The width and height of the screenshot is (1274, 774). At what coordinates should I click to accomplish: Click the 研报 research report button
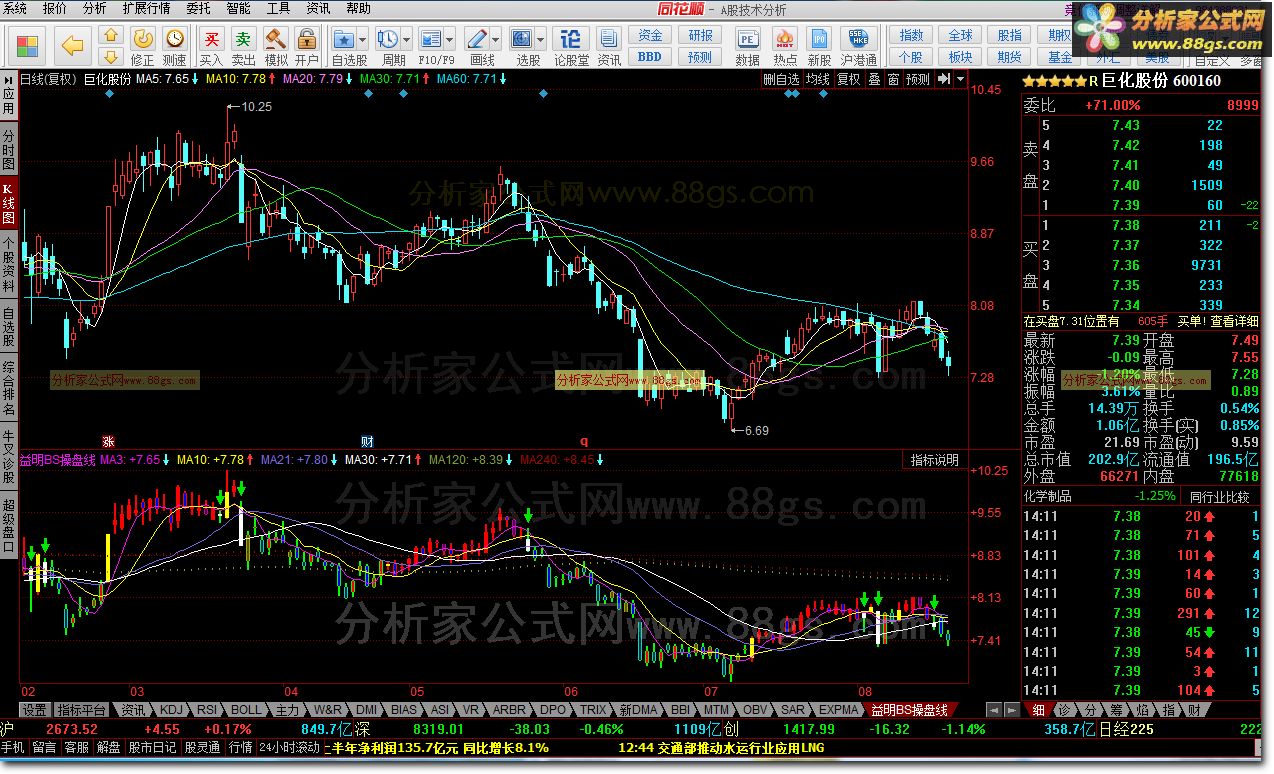tap(701, 36)
